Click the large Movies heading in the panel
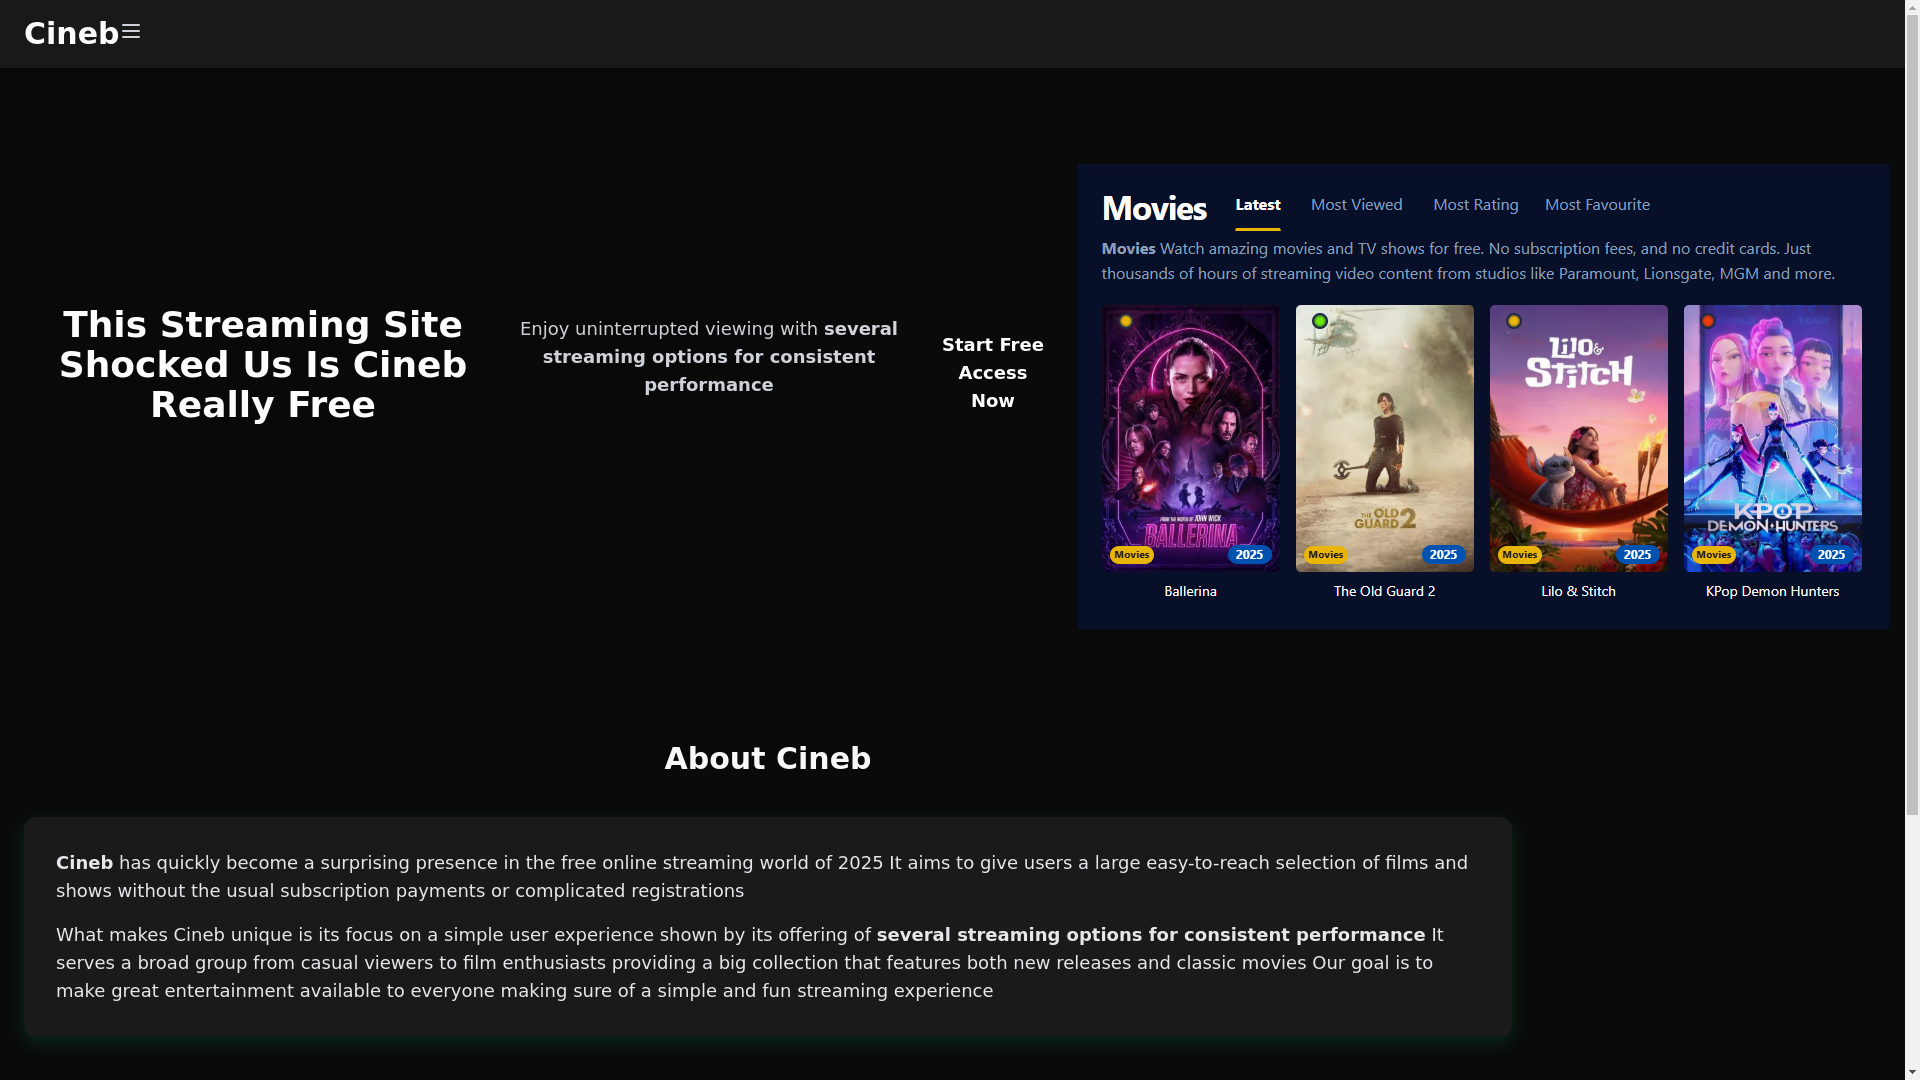Image resolution: width=1920 pixels, height=1080 pixels. tap(1154, 208)
